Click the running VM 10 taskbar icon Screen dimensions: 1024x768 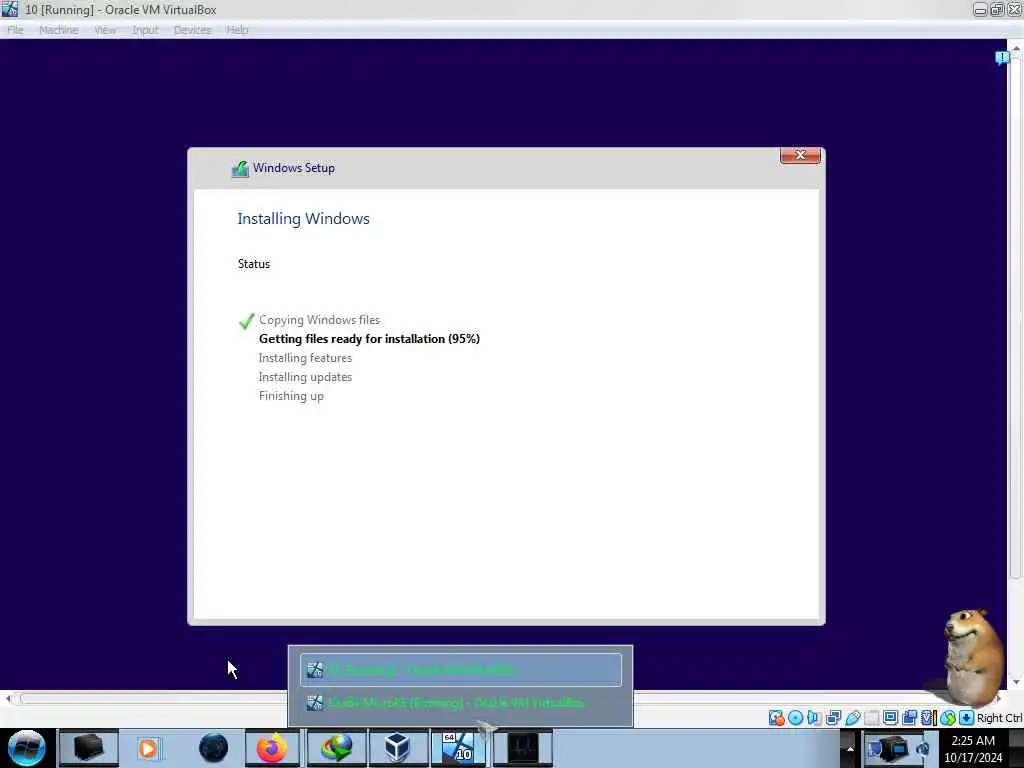pyautogui.click(x=458, y=748)
